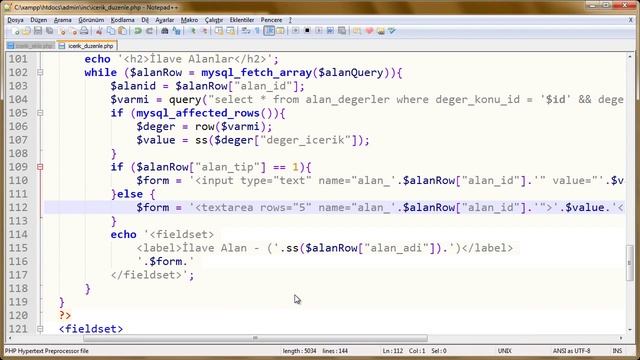This screenshot has height=360, width=640.
Task: Click the Start Recording macro icon
Action: [296, 31]
